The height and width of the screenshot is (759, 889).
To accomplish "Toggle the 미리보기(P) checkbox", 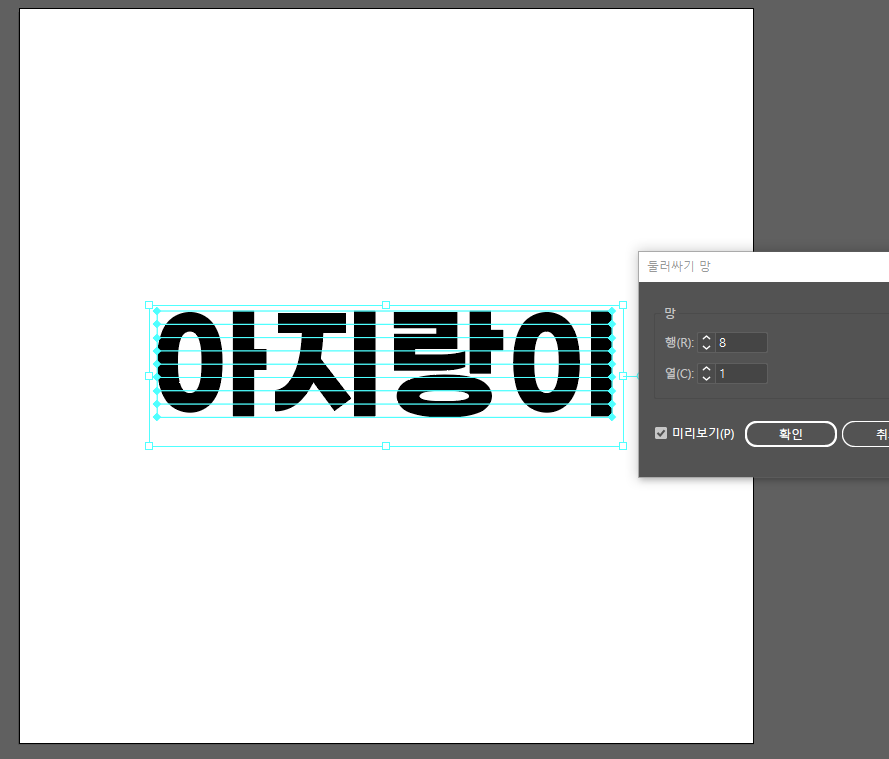I will click(661, 434).
